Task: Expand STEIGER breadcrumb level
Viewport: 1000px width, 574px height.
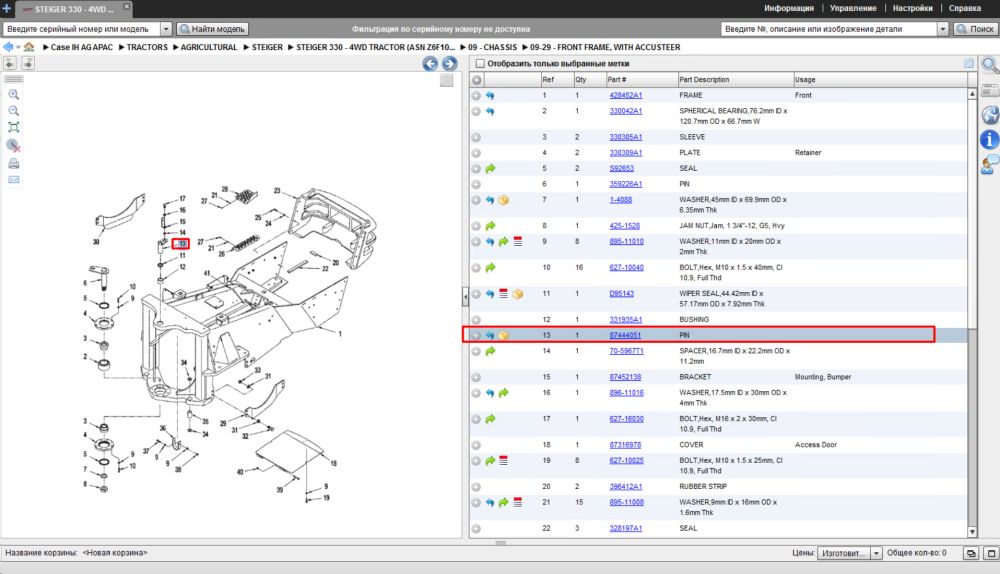Action: click(247, 47)
